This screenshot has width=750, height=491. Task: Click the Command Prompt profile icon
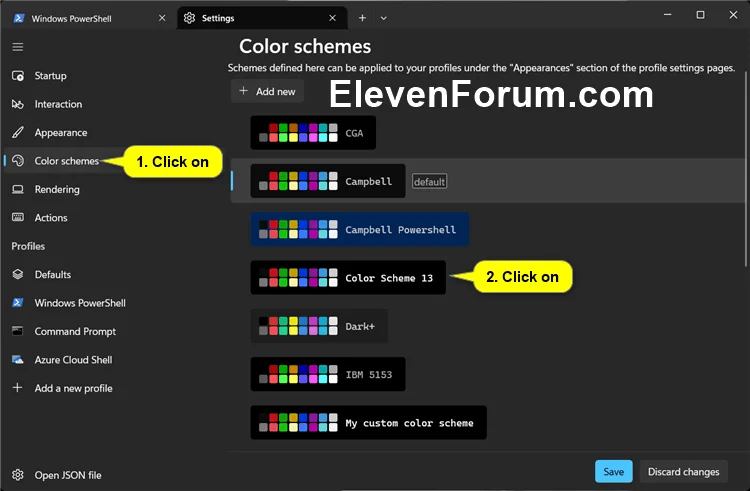(x=18, y=331)
